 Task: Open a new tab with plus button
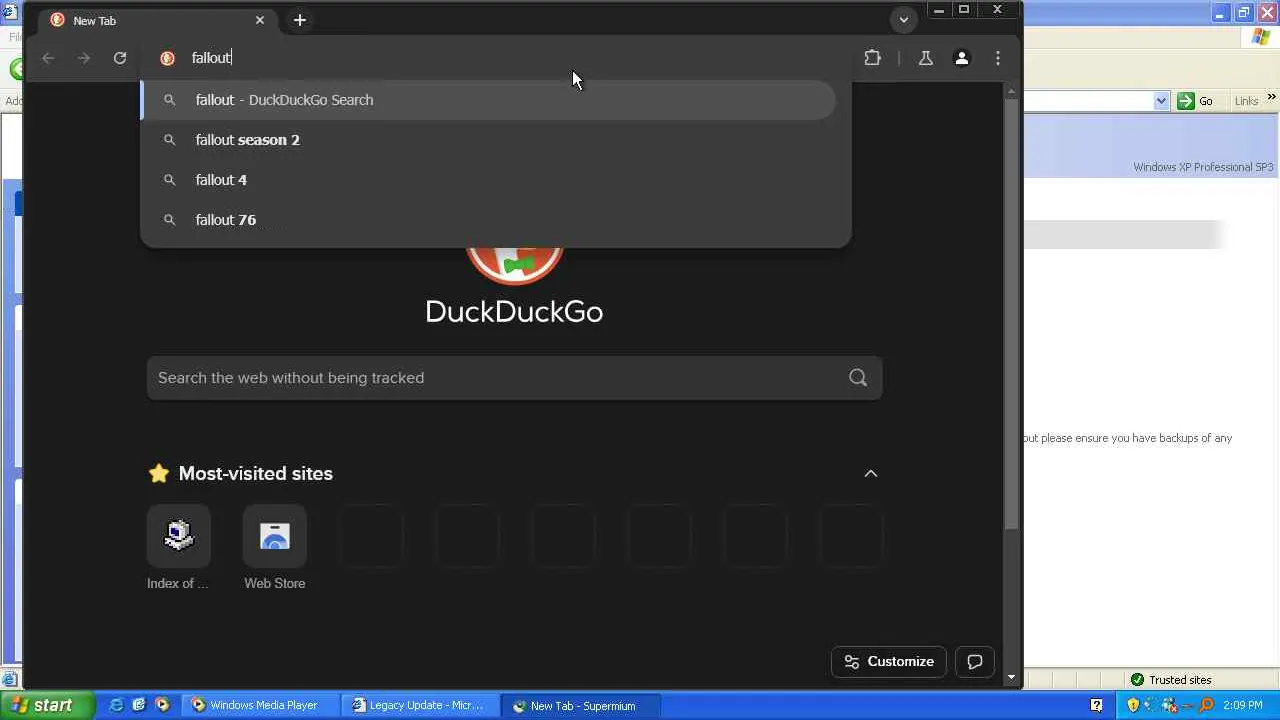300,20
